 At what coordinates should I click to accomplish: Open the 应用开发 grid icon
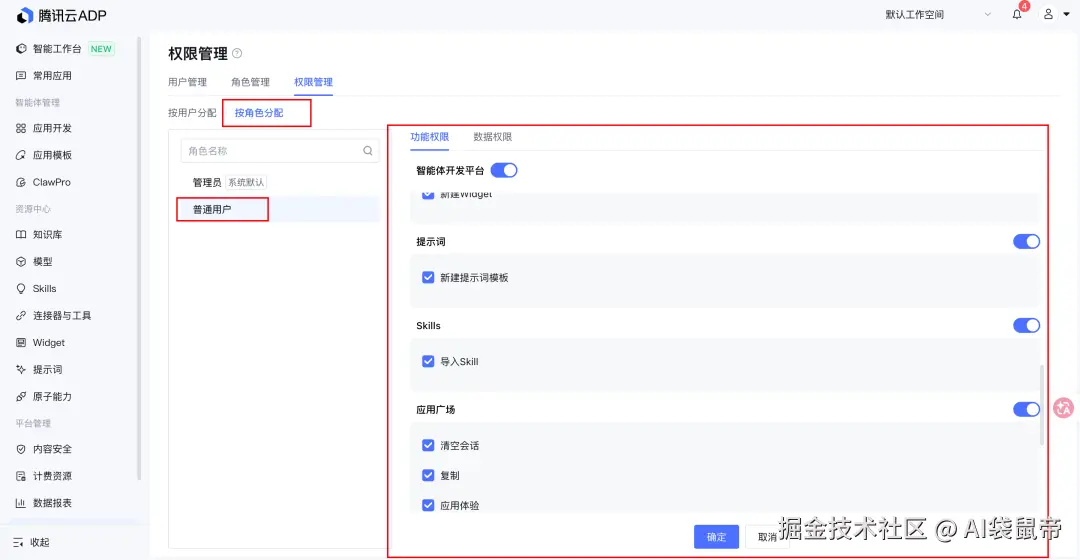pos(21,128)
